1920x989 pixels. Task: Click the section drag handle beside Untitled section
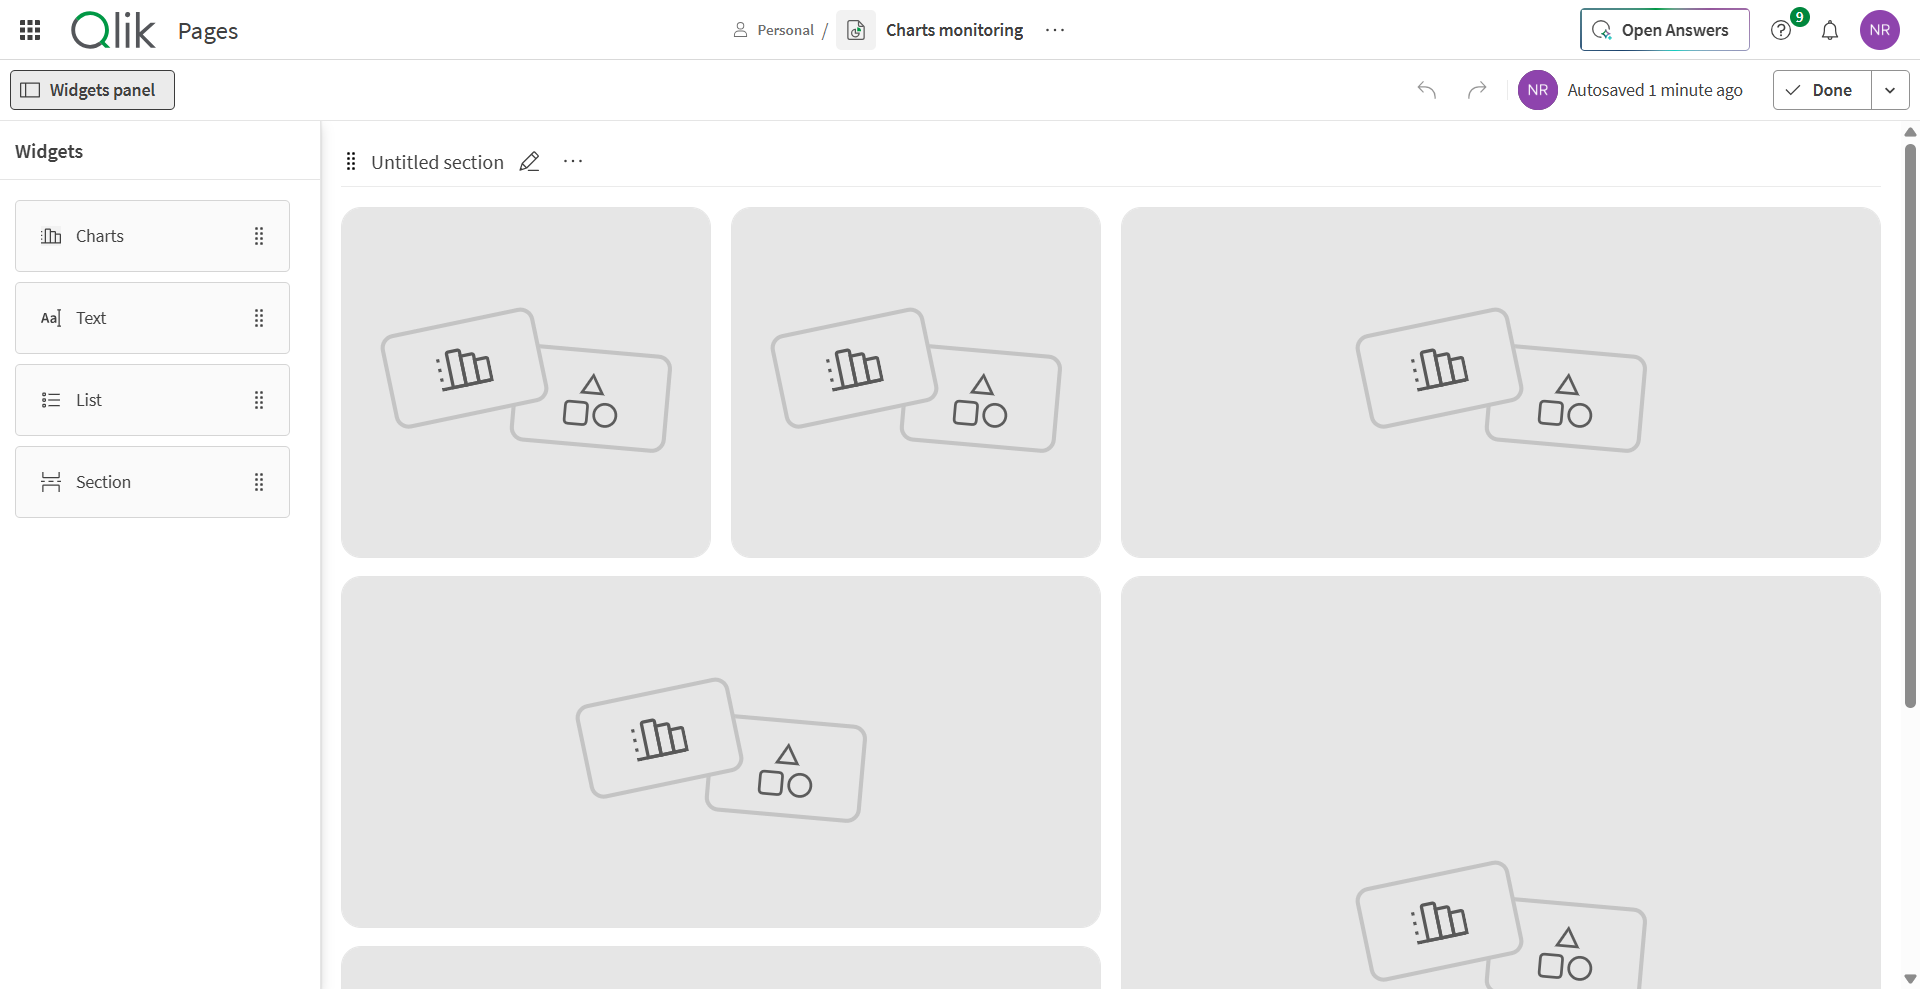tap(351, 162)
